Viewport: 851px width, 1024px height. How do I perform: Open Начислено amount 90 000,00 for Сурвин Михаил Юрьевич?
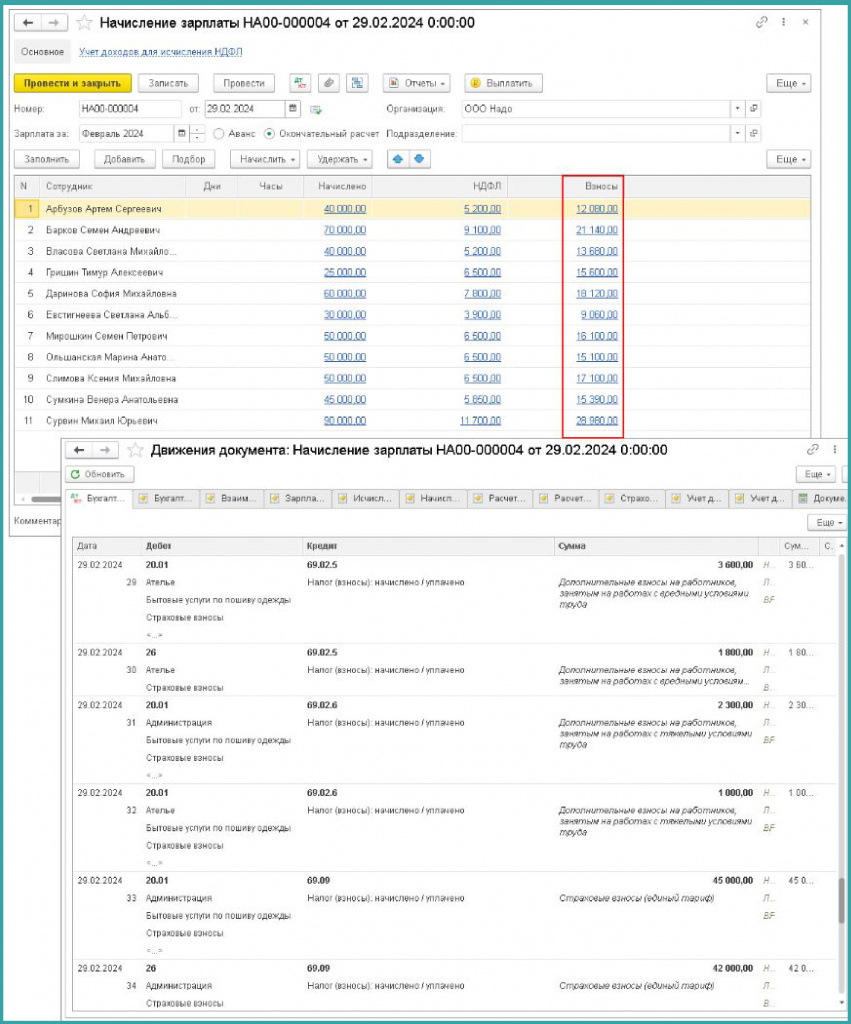(x=345, y=421)
